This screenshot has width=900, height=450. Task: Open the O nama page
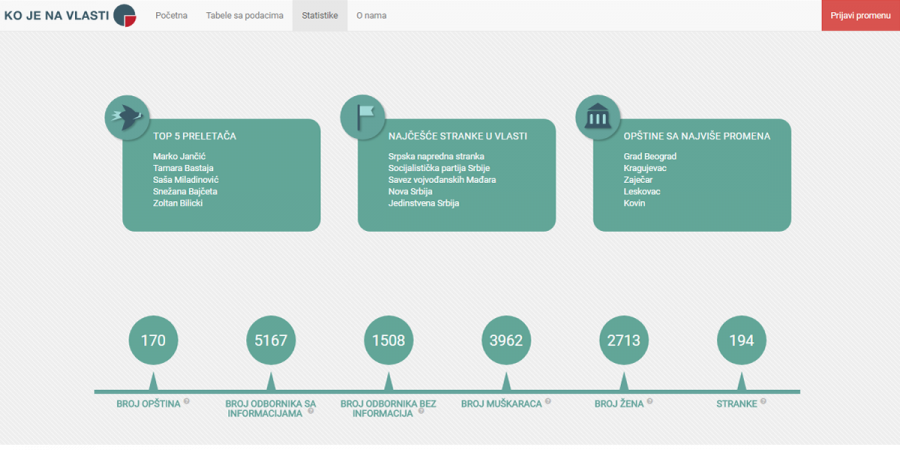pos(371,16)
